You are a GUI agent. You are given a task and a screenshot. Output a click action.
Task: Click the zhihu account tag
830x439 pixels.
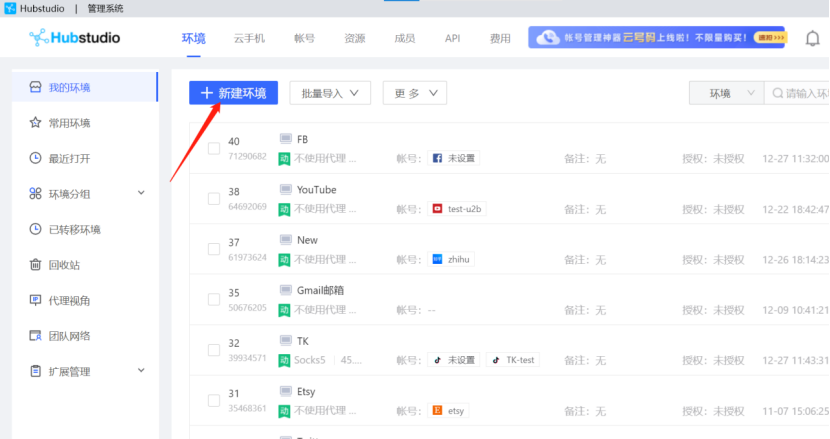point(451,259)
